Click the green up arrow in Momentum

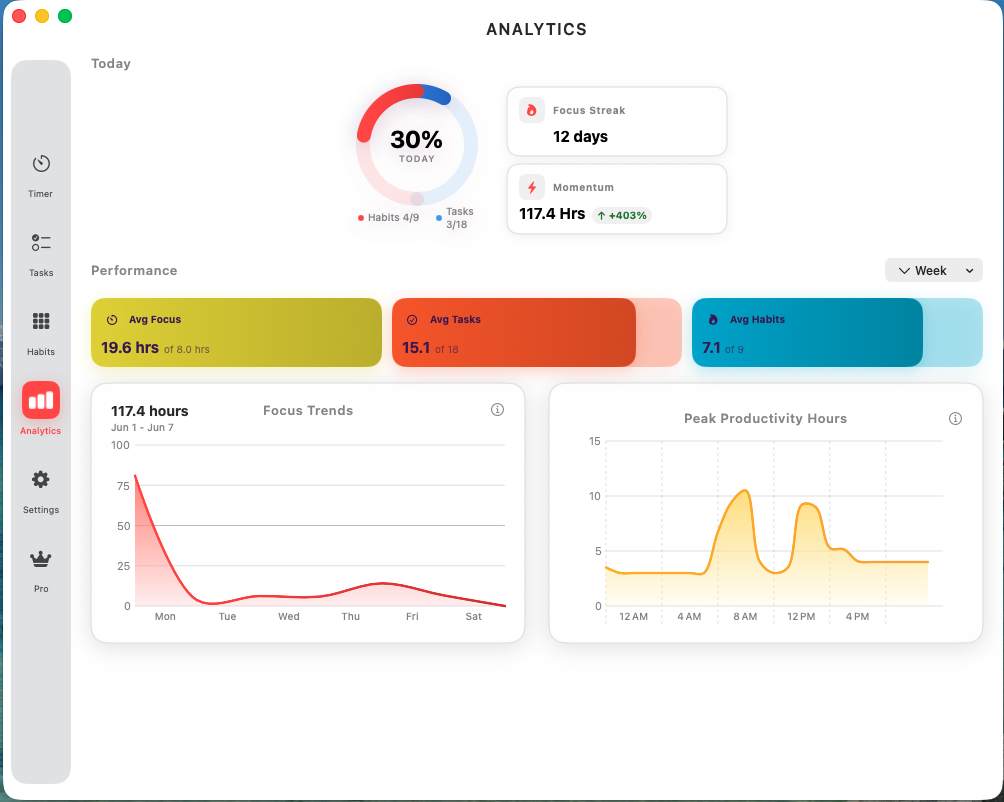[x=601, y=216]
